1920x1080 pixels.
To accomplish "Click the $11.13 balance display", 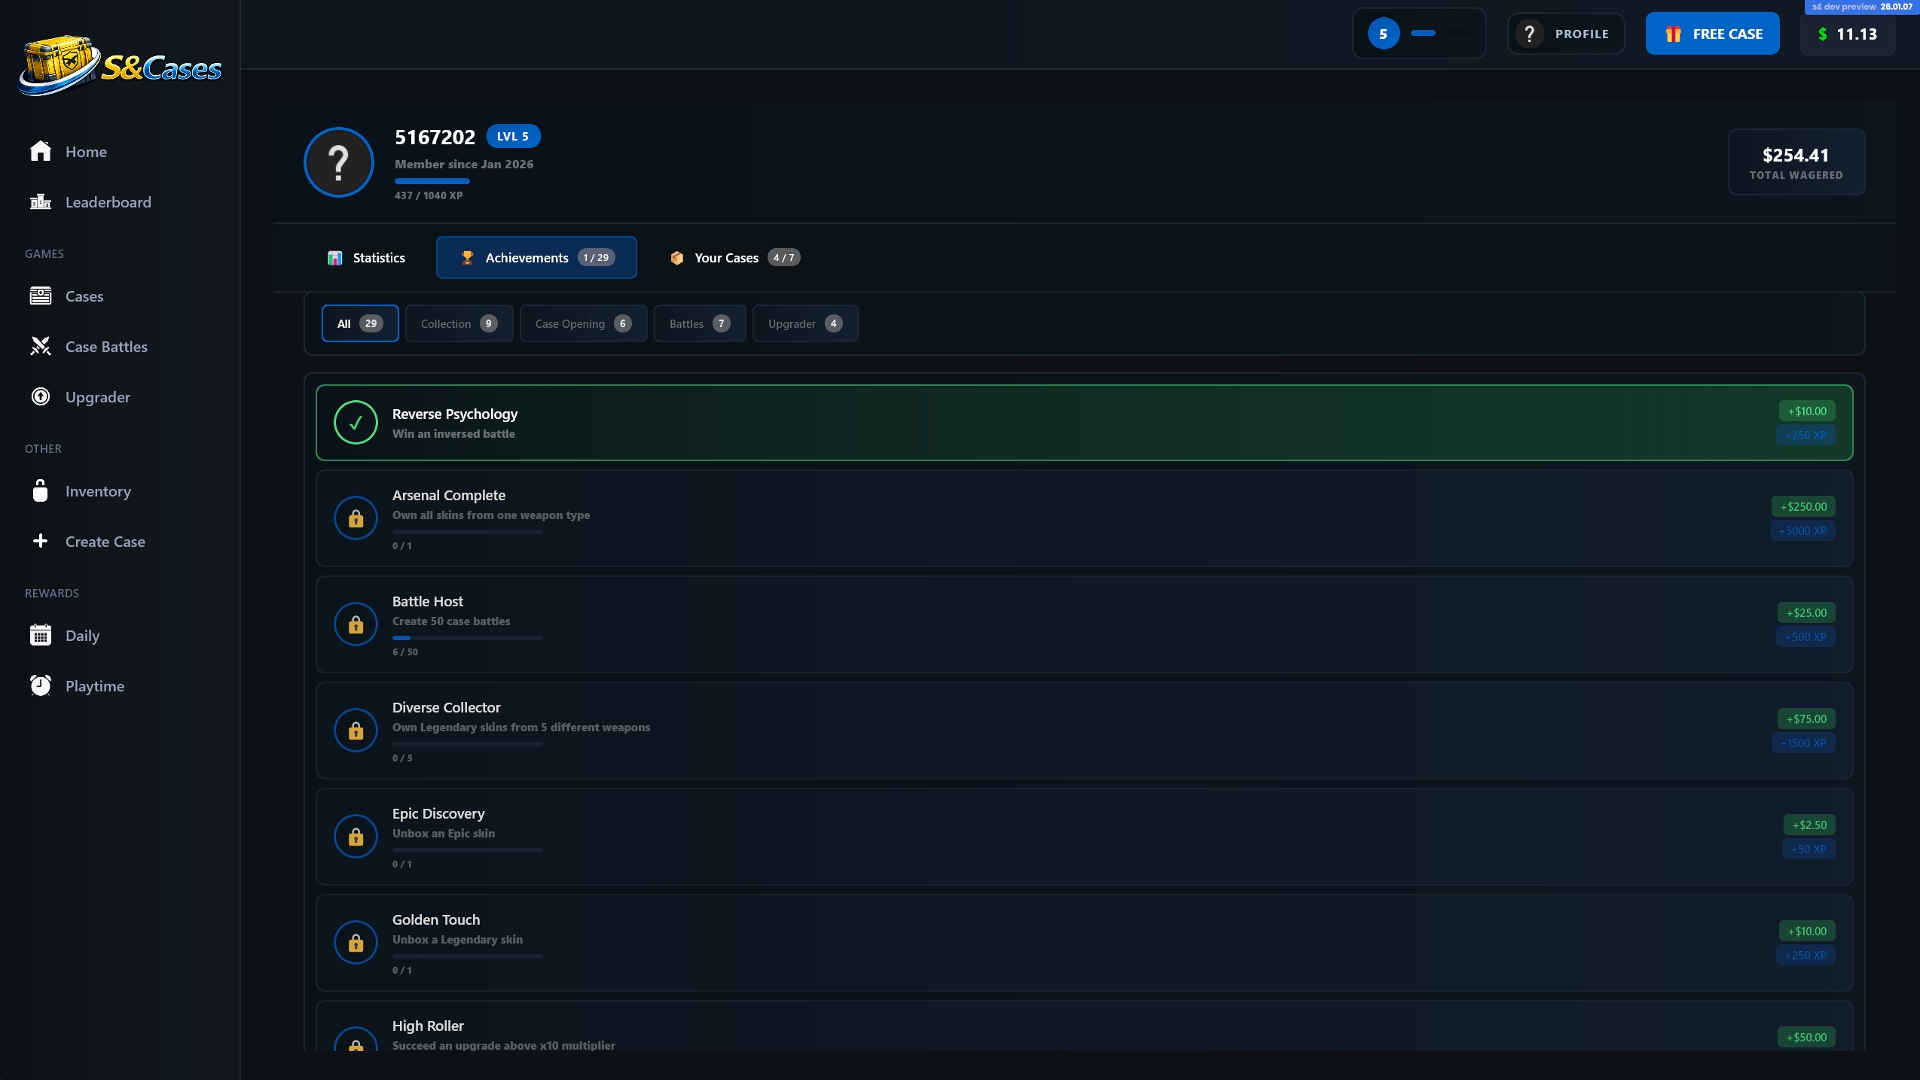I will point(1847,34).
